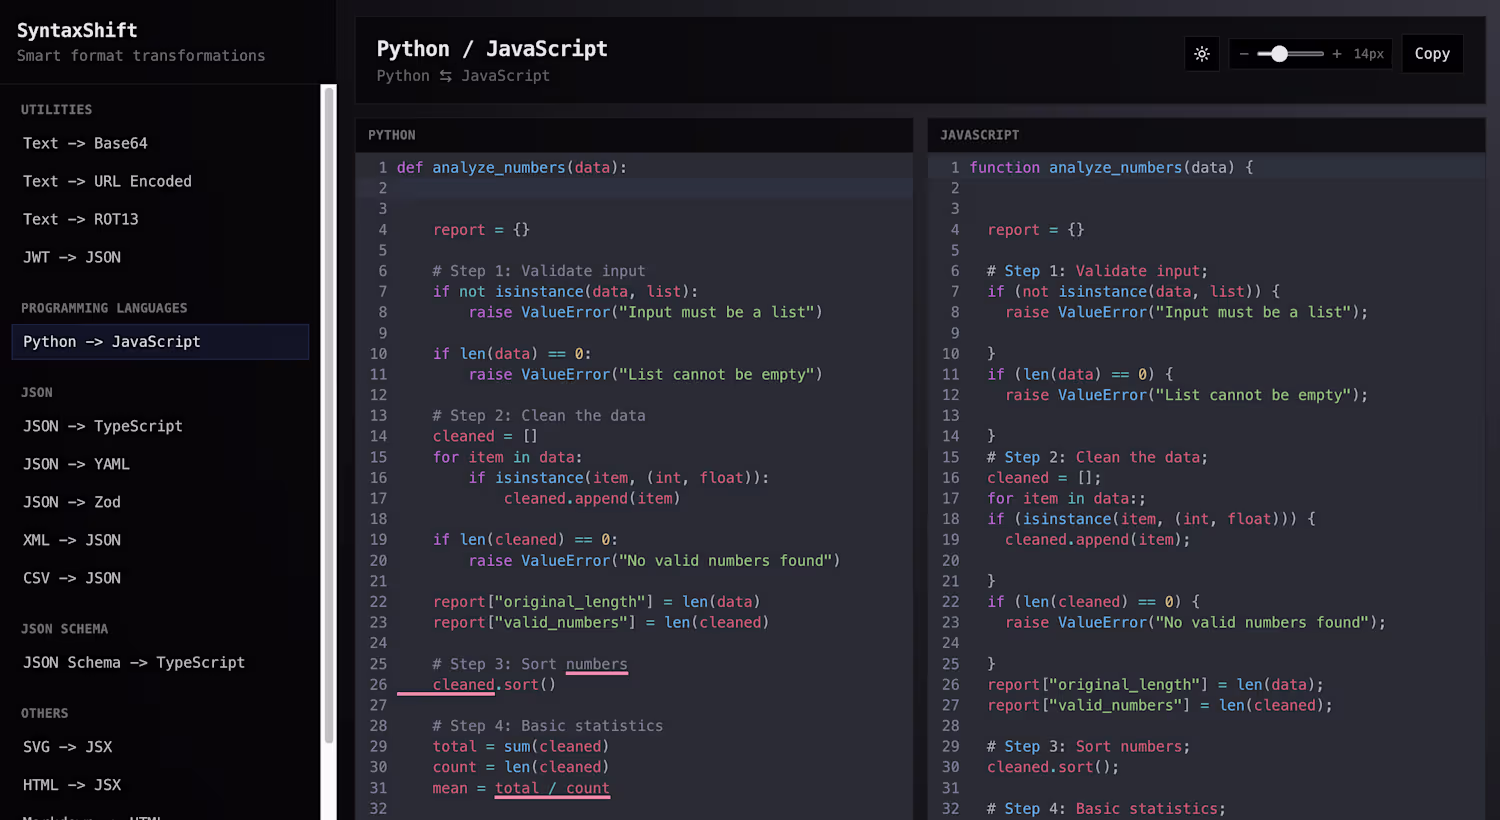Image resolution: width=1500 pixels, height=820 pixels.
Task: Open JSON Schema -> TypeScript converter
Action: 134,662
